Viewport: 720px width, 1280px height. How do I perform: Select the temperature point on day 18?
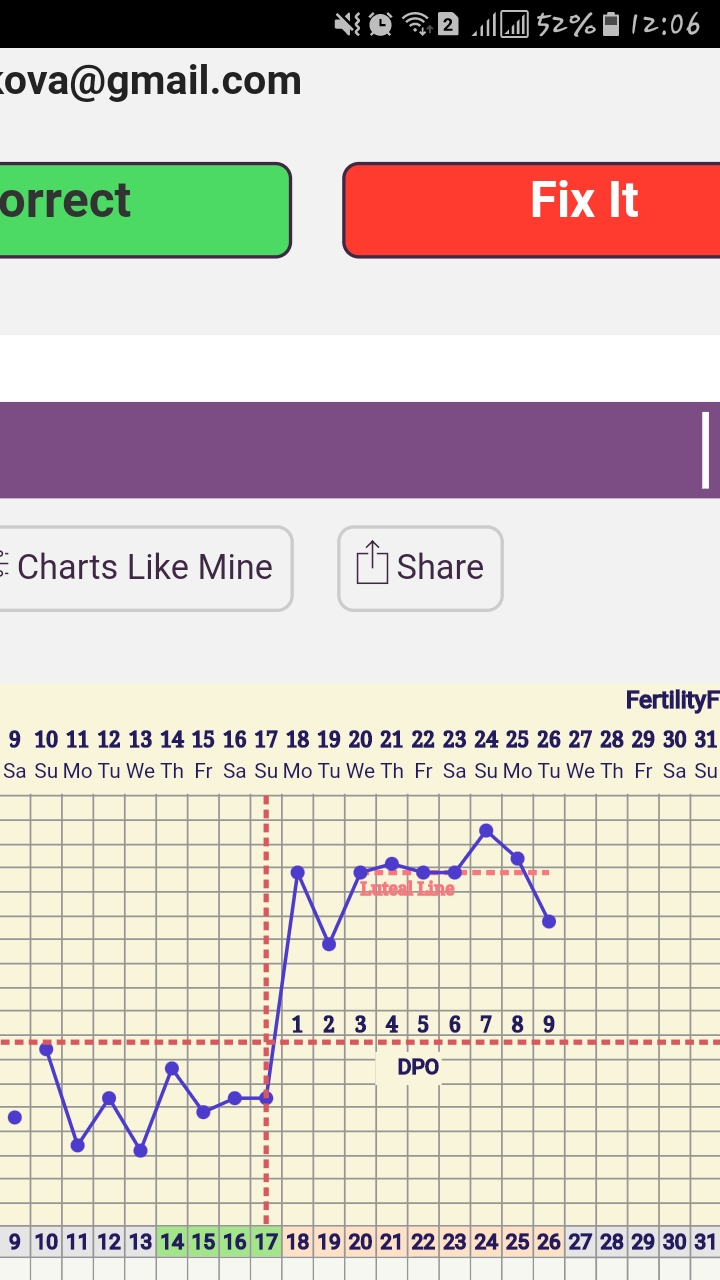297,872
